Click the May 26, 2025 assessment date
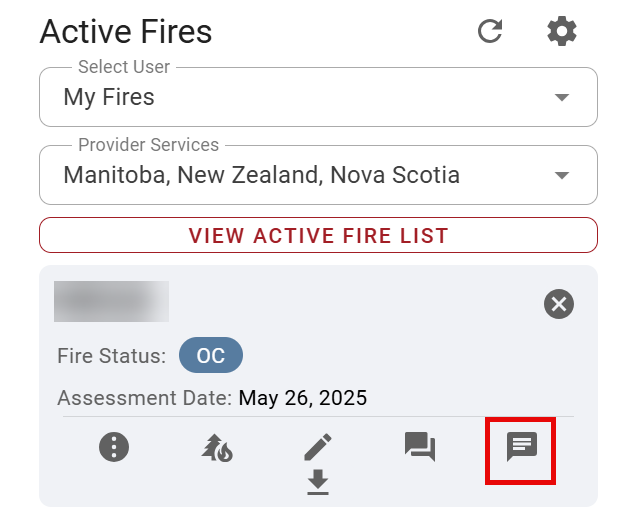This screenshot has height=528, width=634. click(303, 398)
